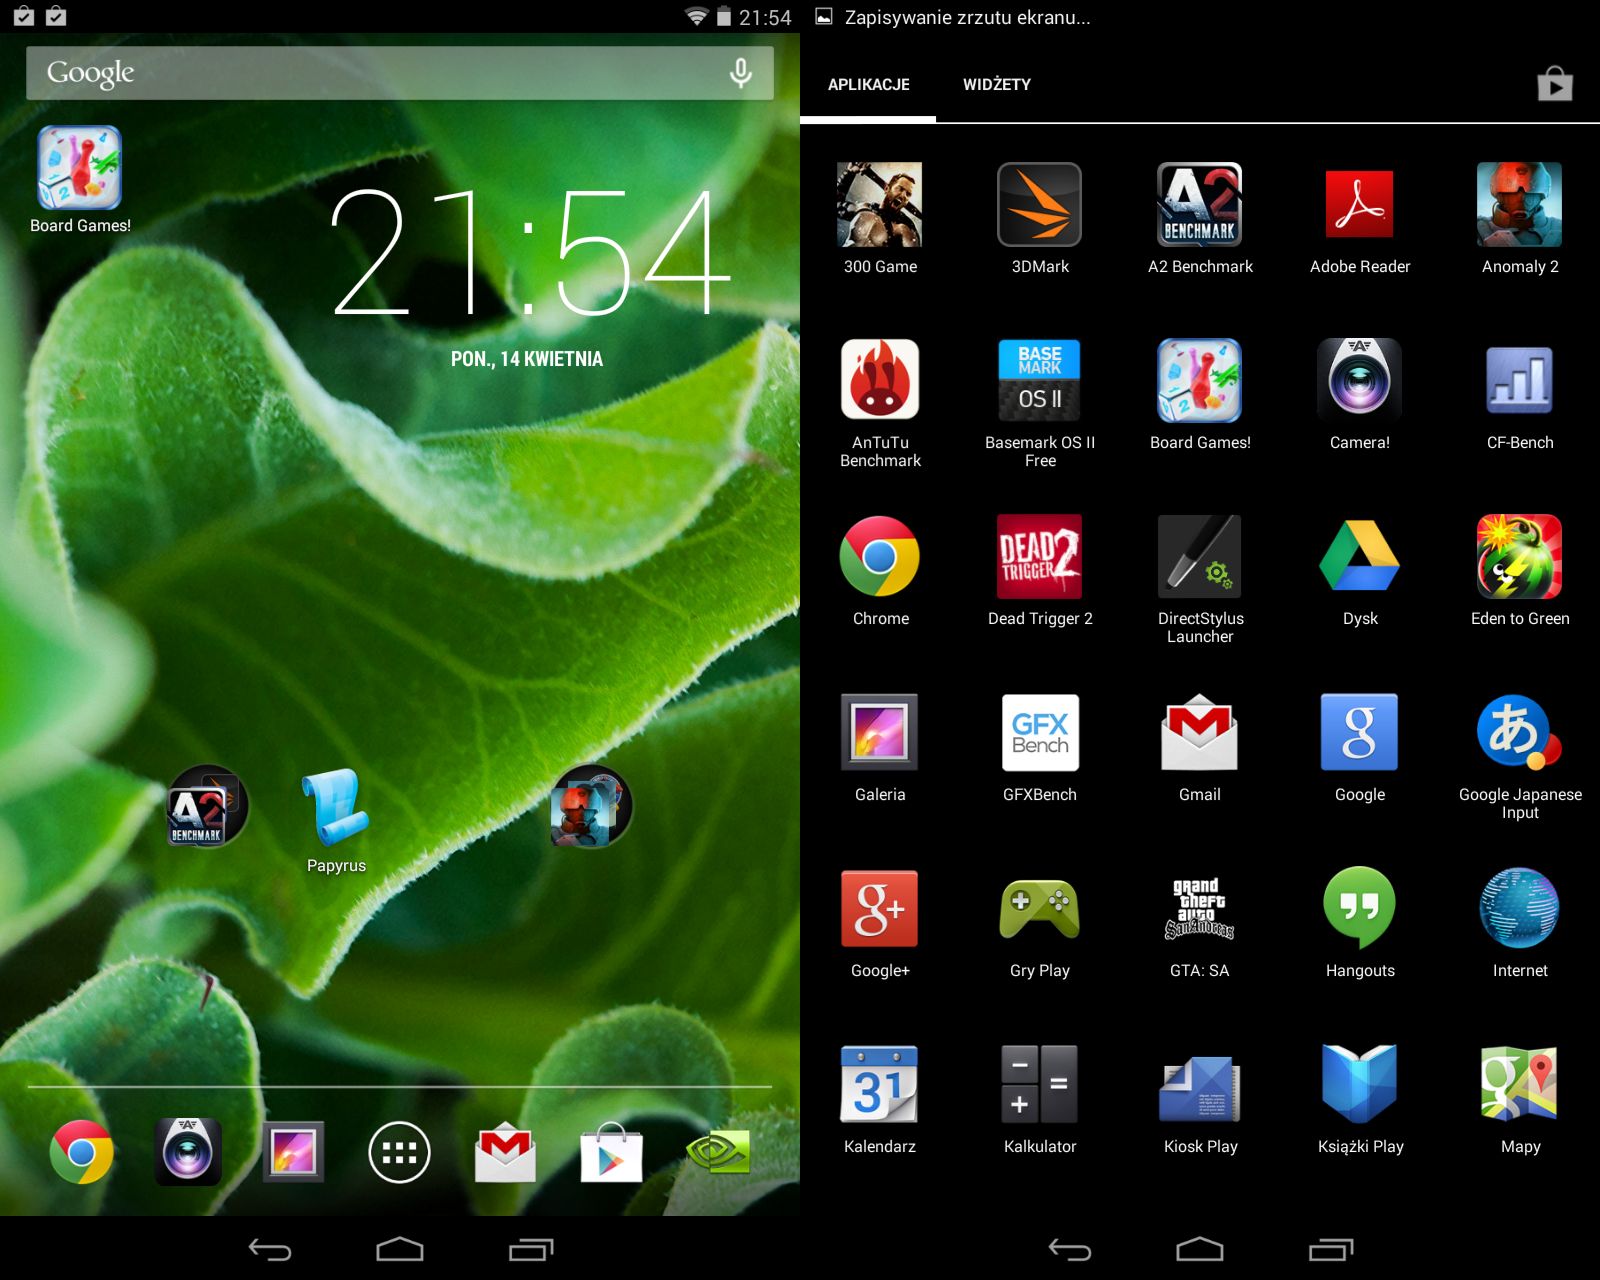Open Hangouts
Screen dimensions: 1600x1280
click(1360, 909)
